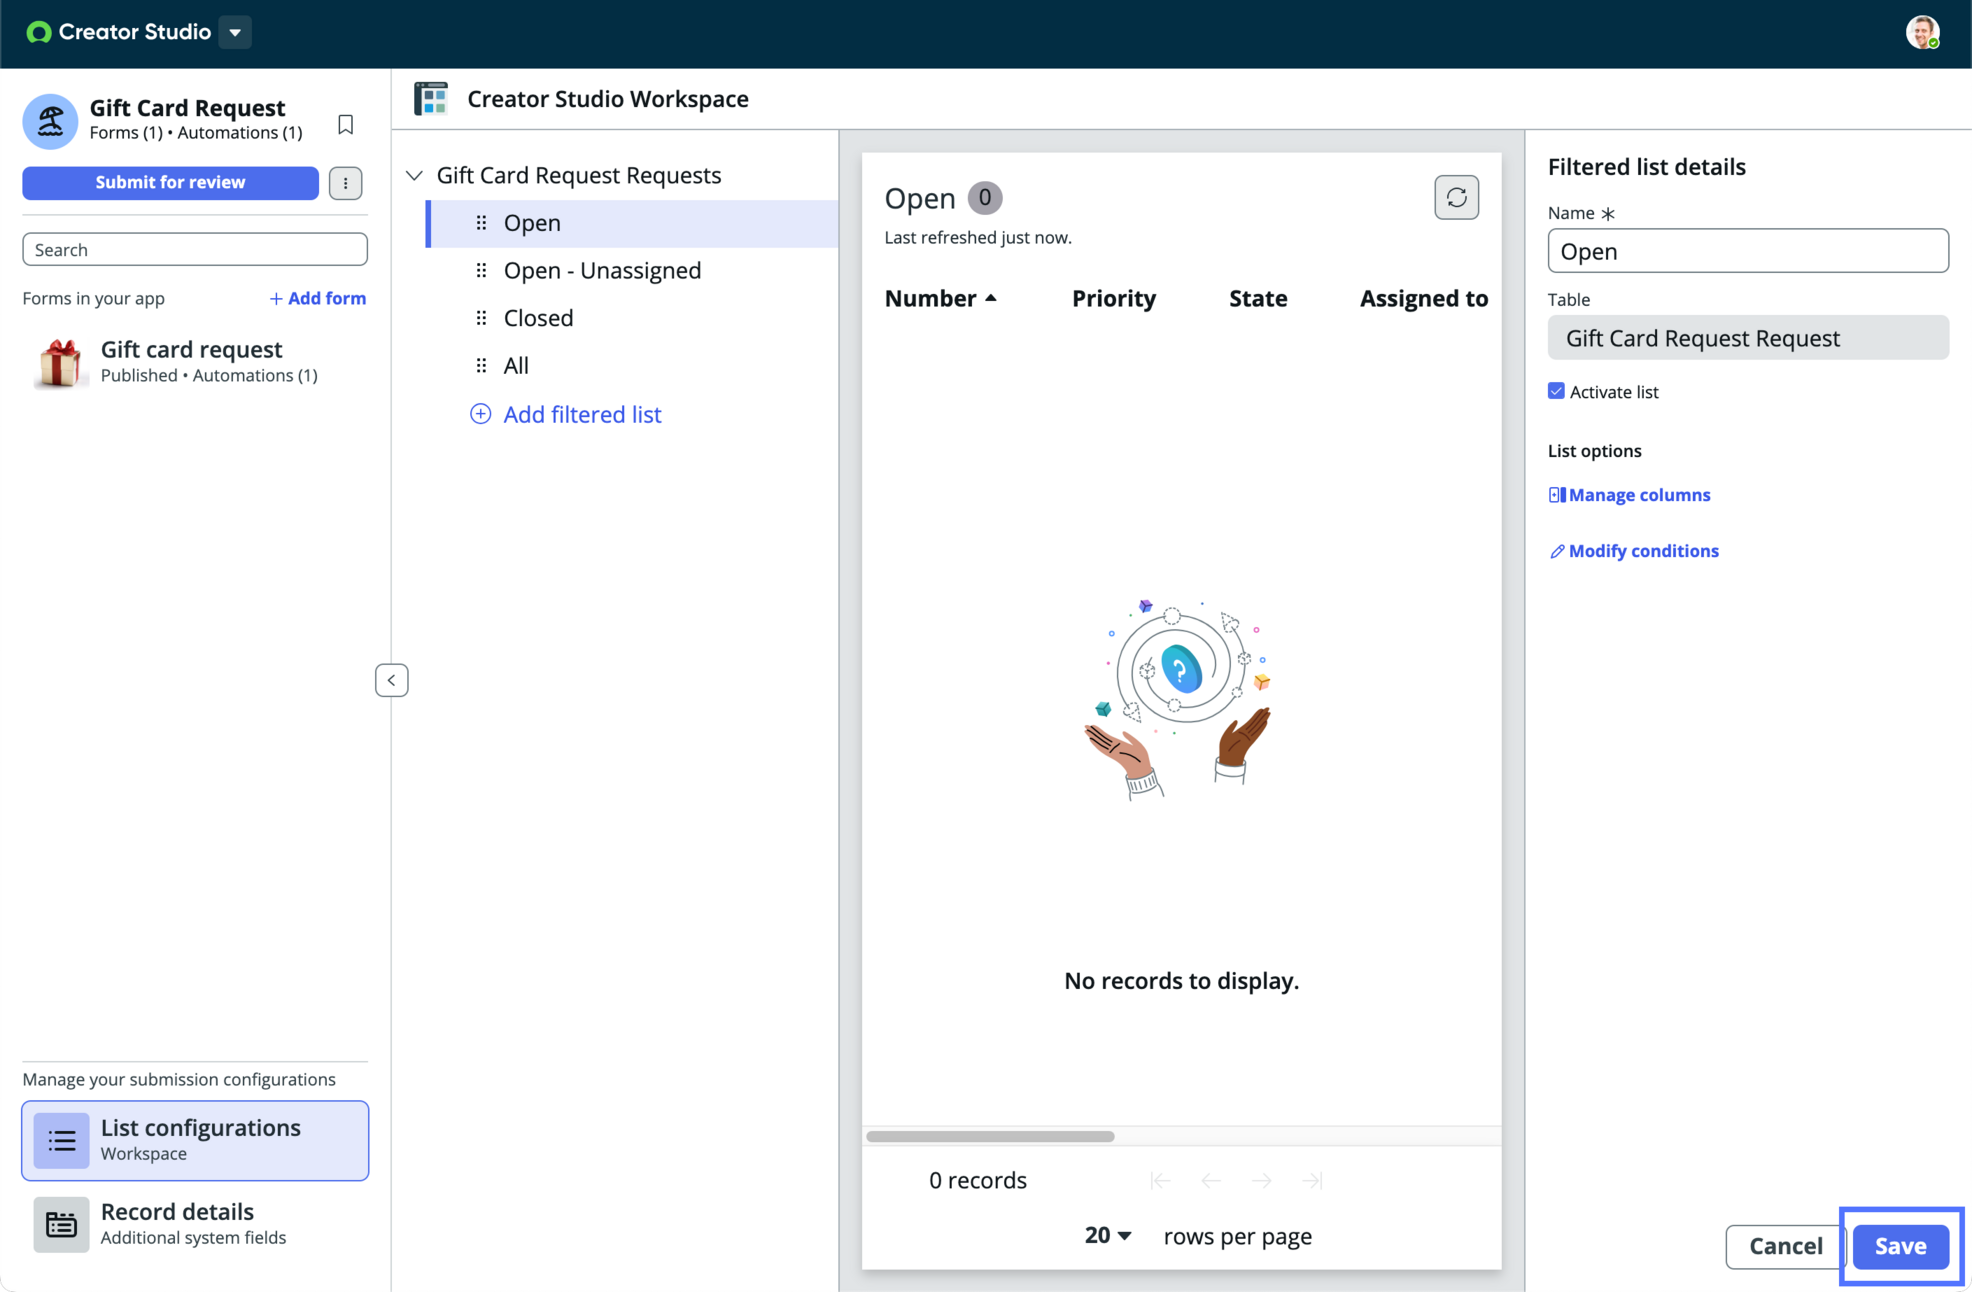This screenshot has width=1972, height=1292.
Task: Click drag handle of All list
Action: coord(481,365)
